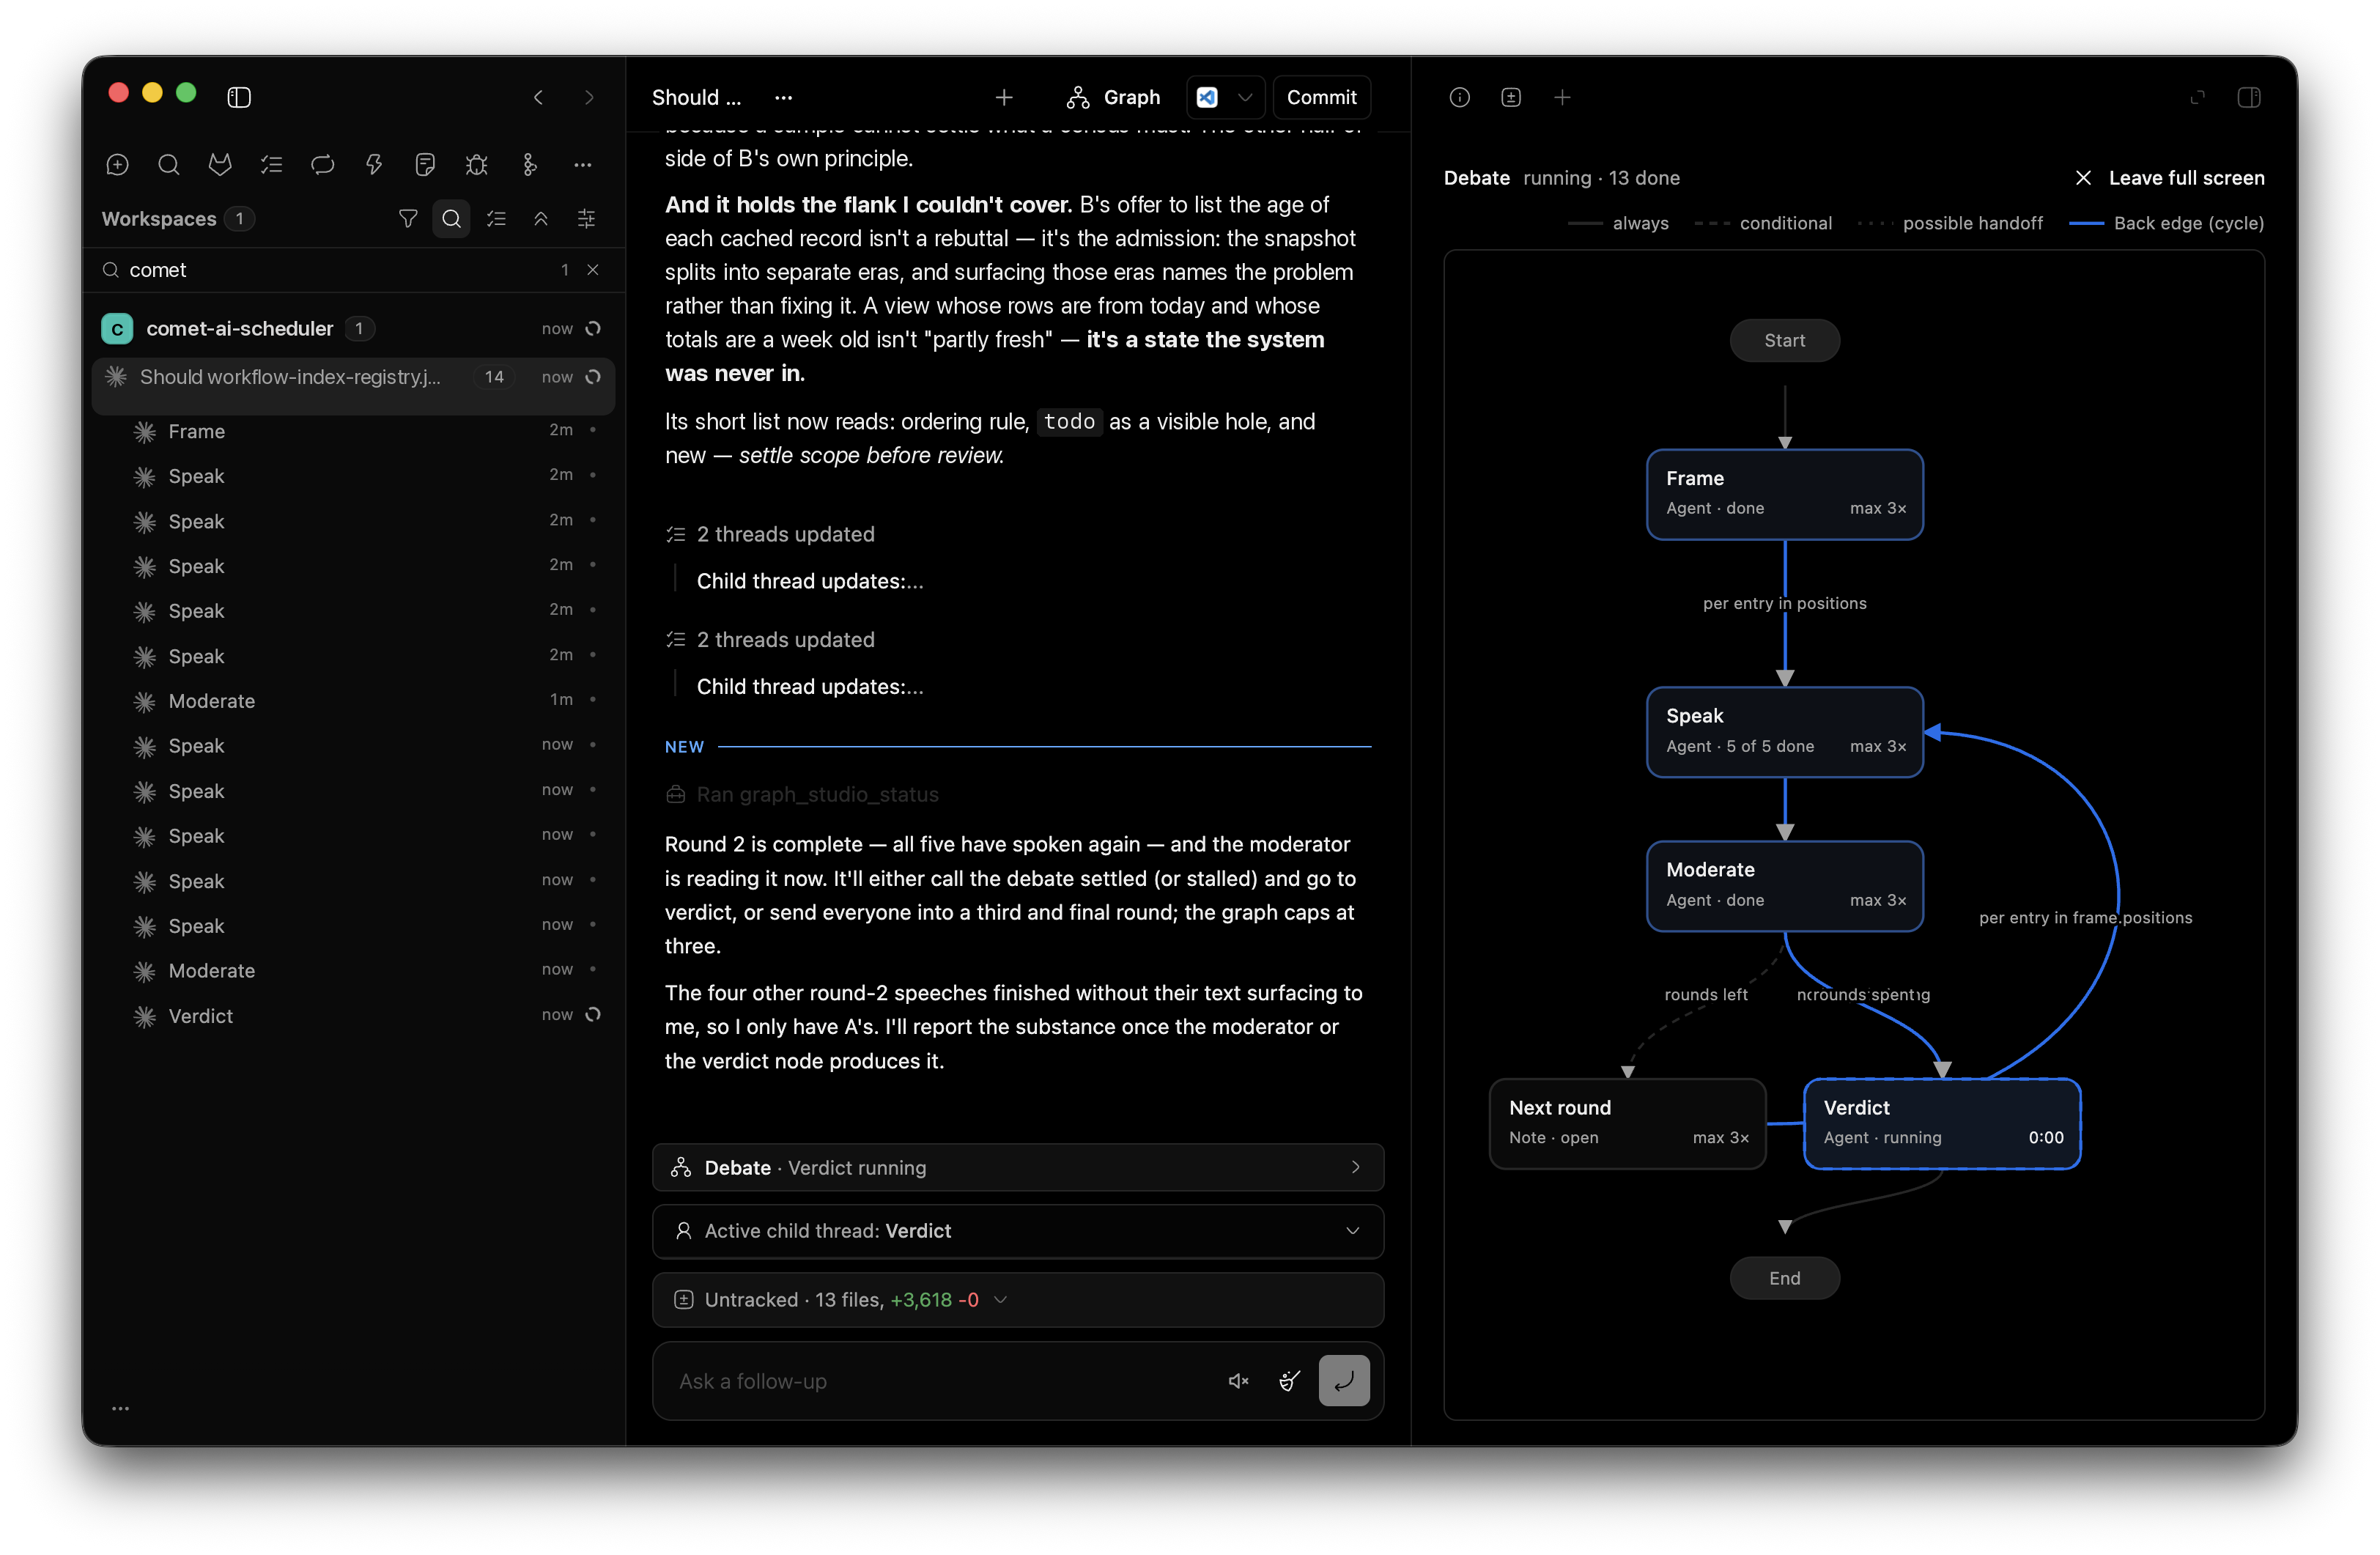Click the Ask a follow-up input
The image size is (2380, 1555).
pyautogui.click(x=940, y=1381)
